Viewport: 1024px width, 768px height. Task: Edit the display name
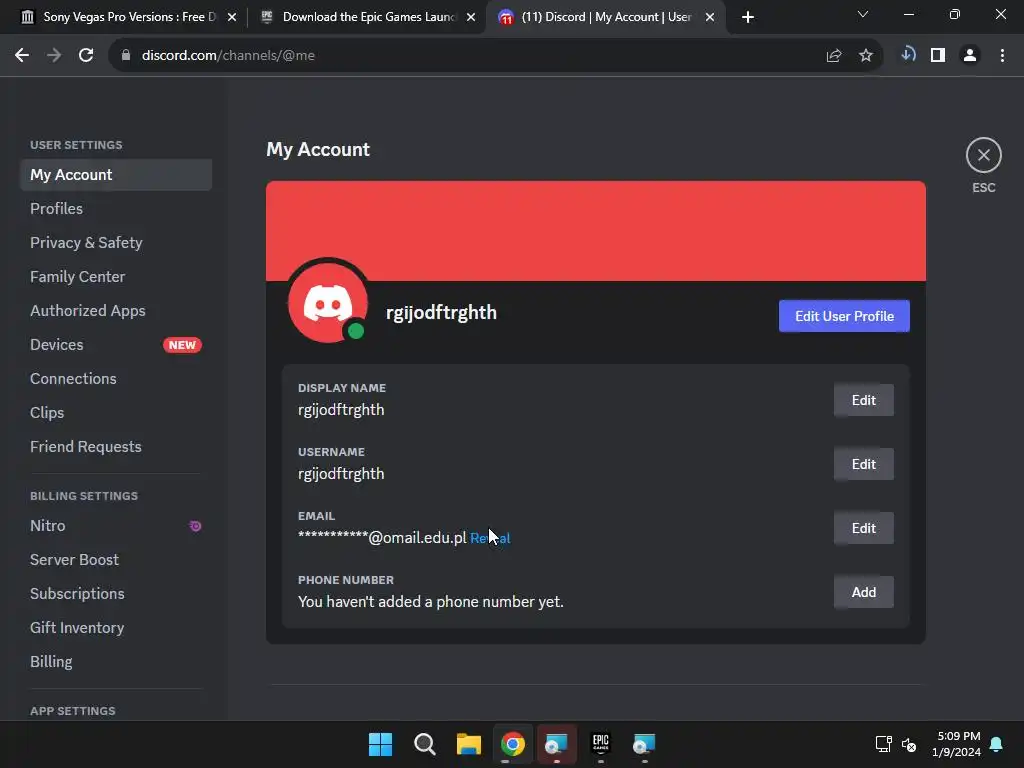(863, 400)
